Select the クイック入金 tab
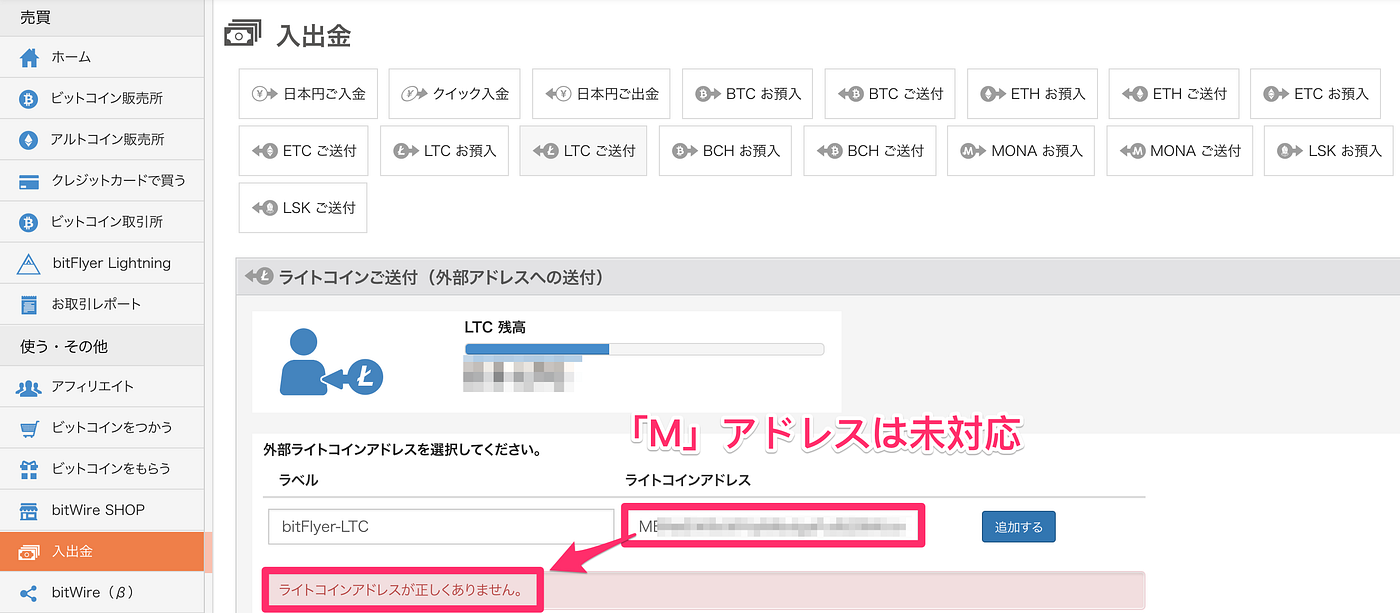The width and height of the screenshot is (1400, 613). click(x=455, y=94)
